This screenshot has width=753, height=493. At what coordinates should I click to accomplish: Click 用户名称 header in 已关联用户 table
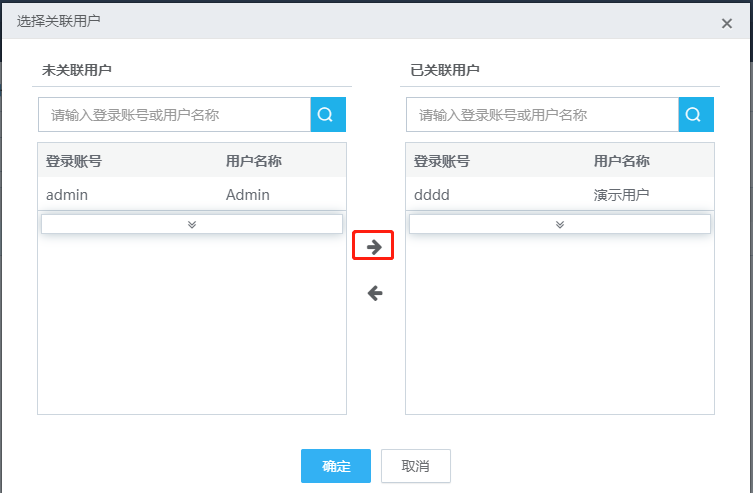[621, 161]
